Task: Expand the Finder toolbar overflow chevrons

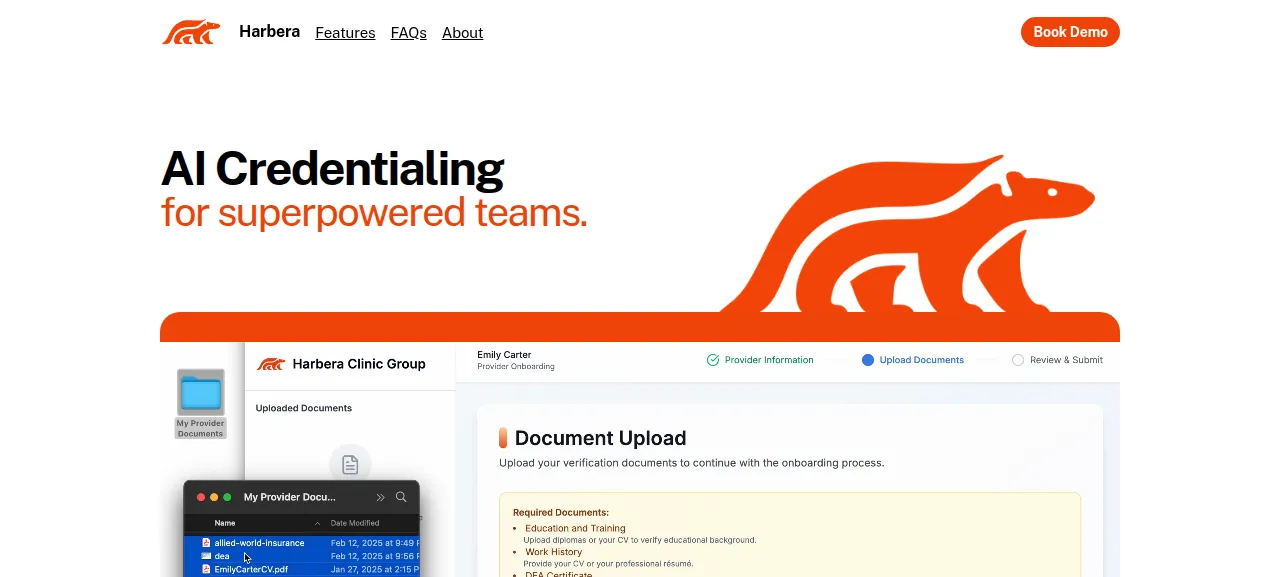Action: [380, 497]
